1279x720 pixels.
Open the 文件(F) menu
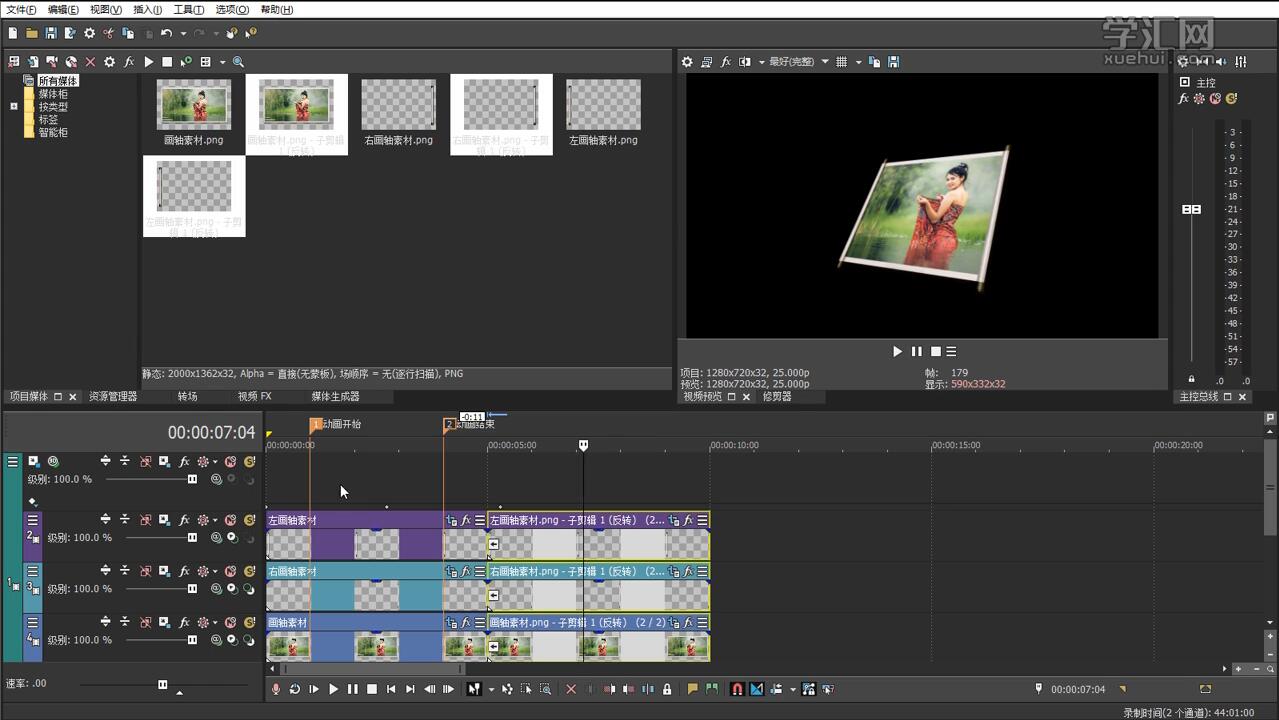(21, 9)
